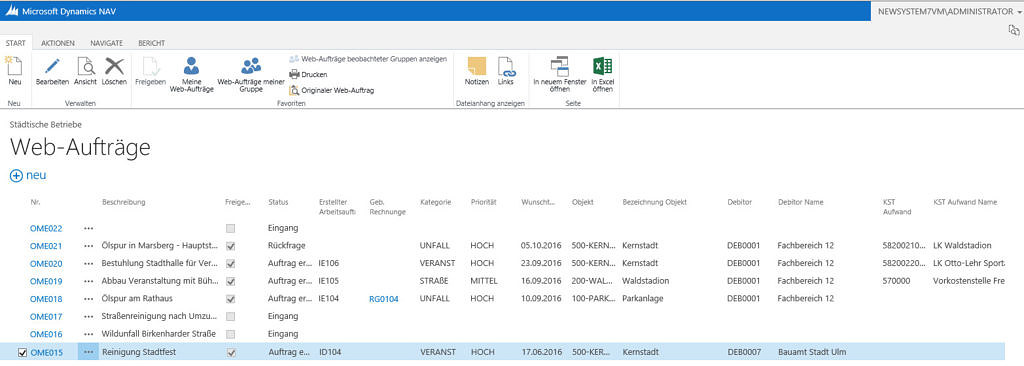Toggle Freigegeben checkbox for OME017
This screenshot has height=366, width=1024.
point(231,317)
